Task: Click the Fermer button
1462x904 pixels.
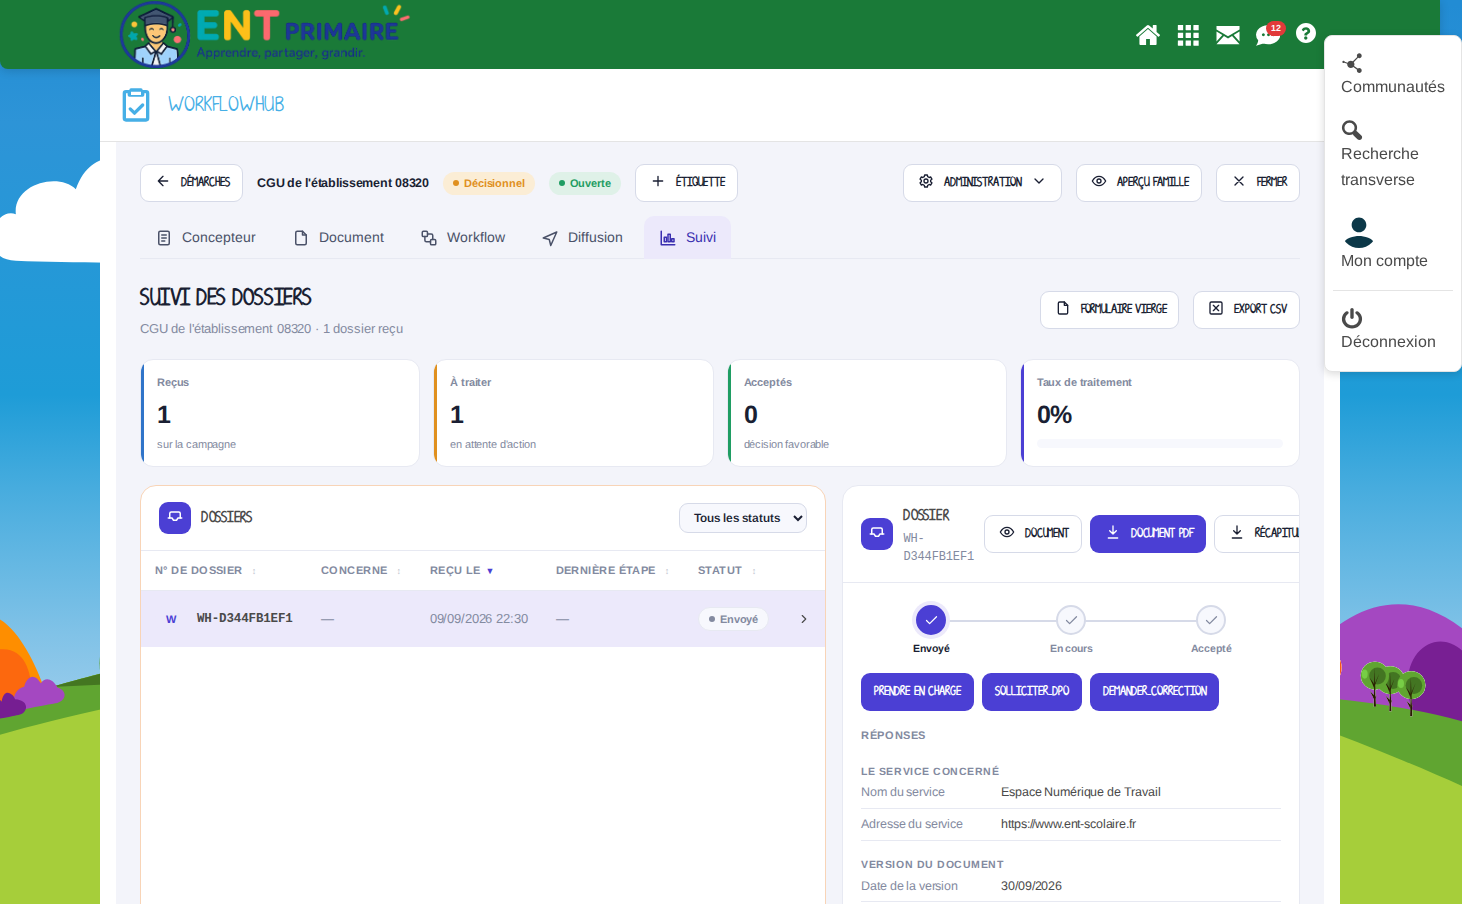Action: [x=1258, y=182]
